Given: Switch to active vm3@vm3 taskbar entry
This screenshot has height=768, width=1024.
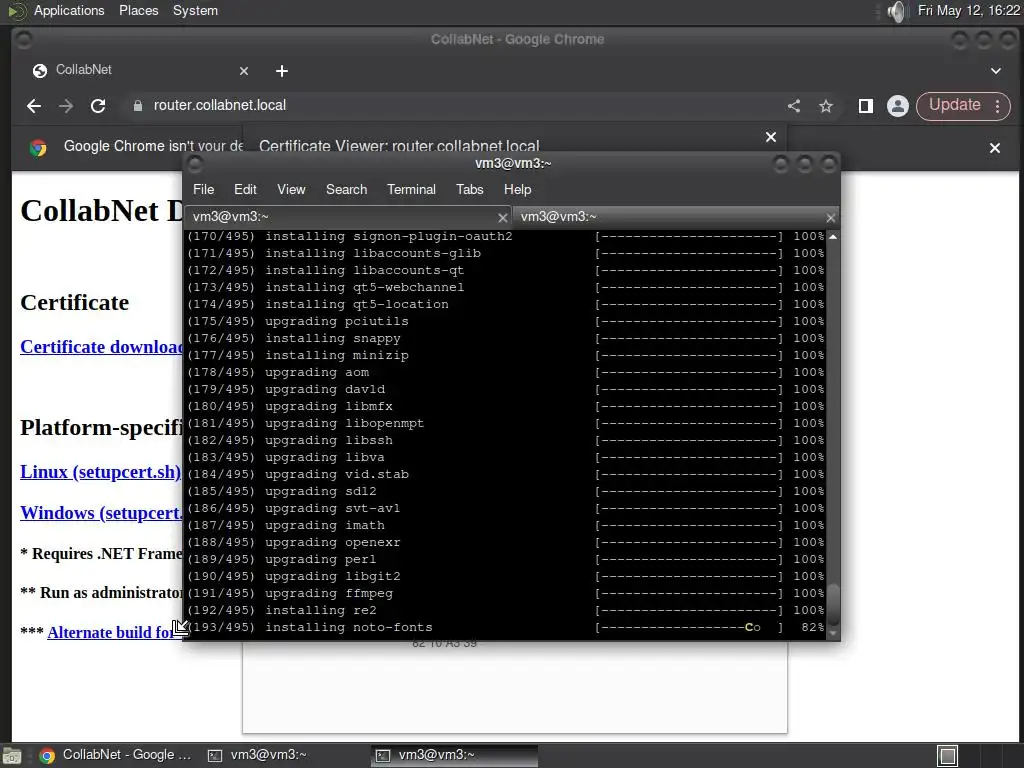Looking at the screenshot, I should tap(455, 755).
